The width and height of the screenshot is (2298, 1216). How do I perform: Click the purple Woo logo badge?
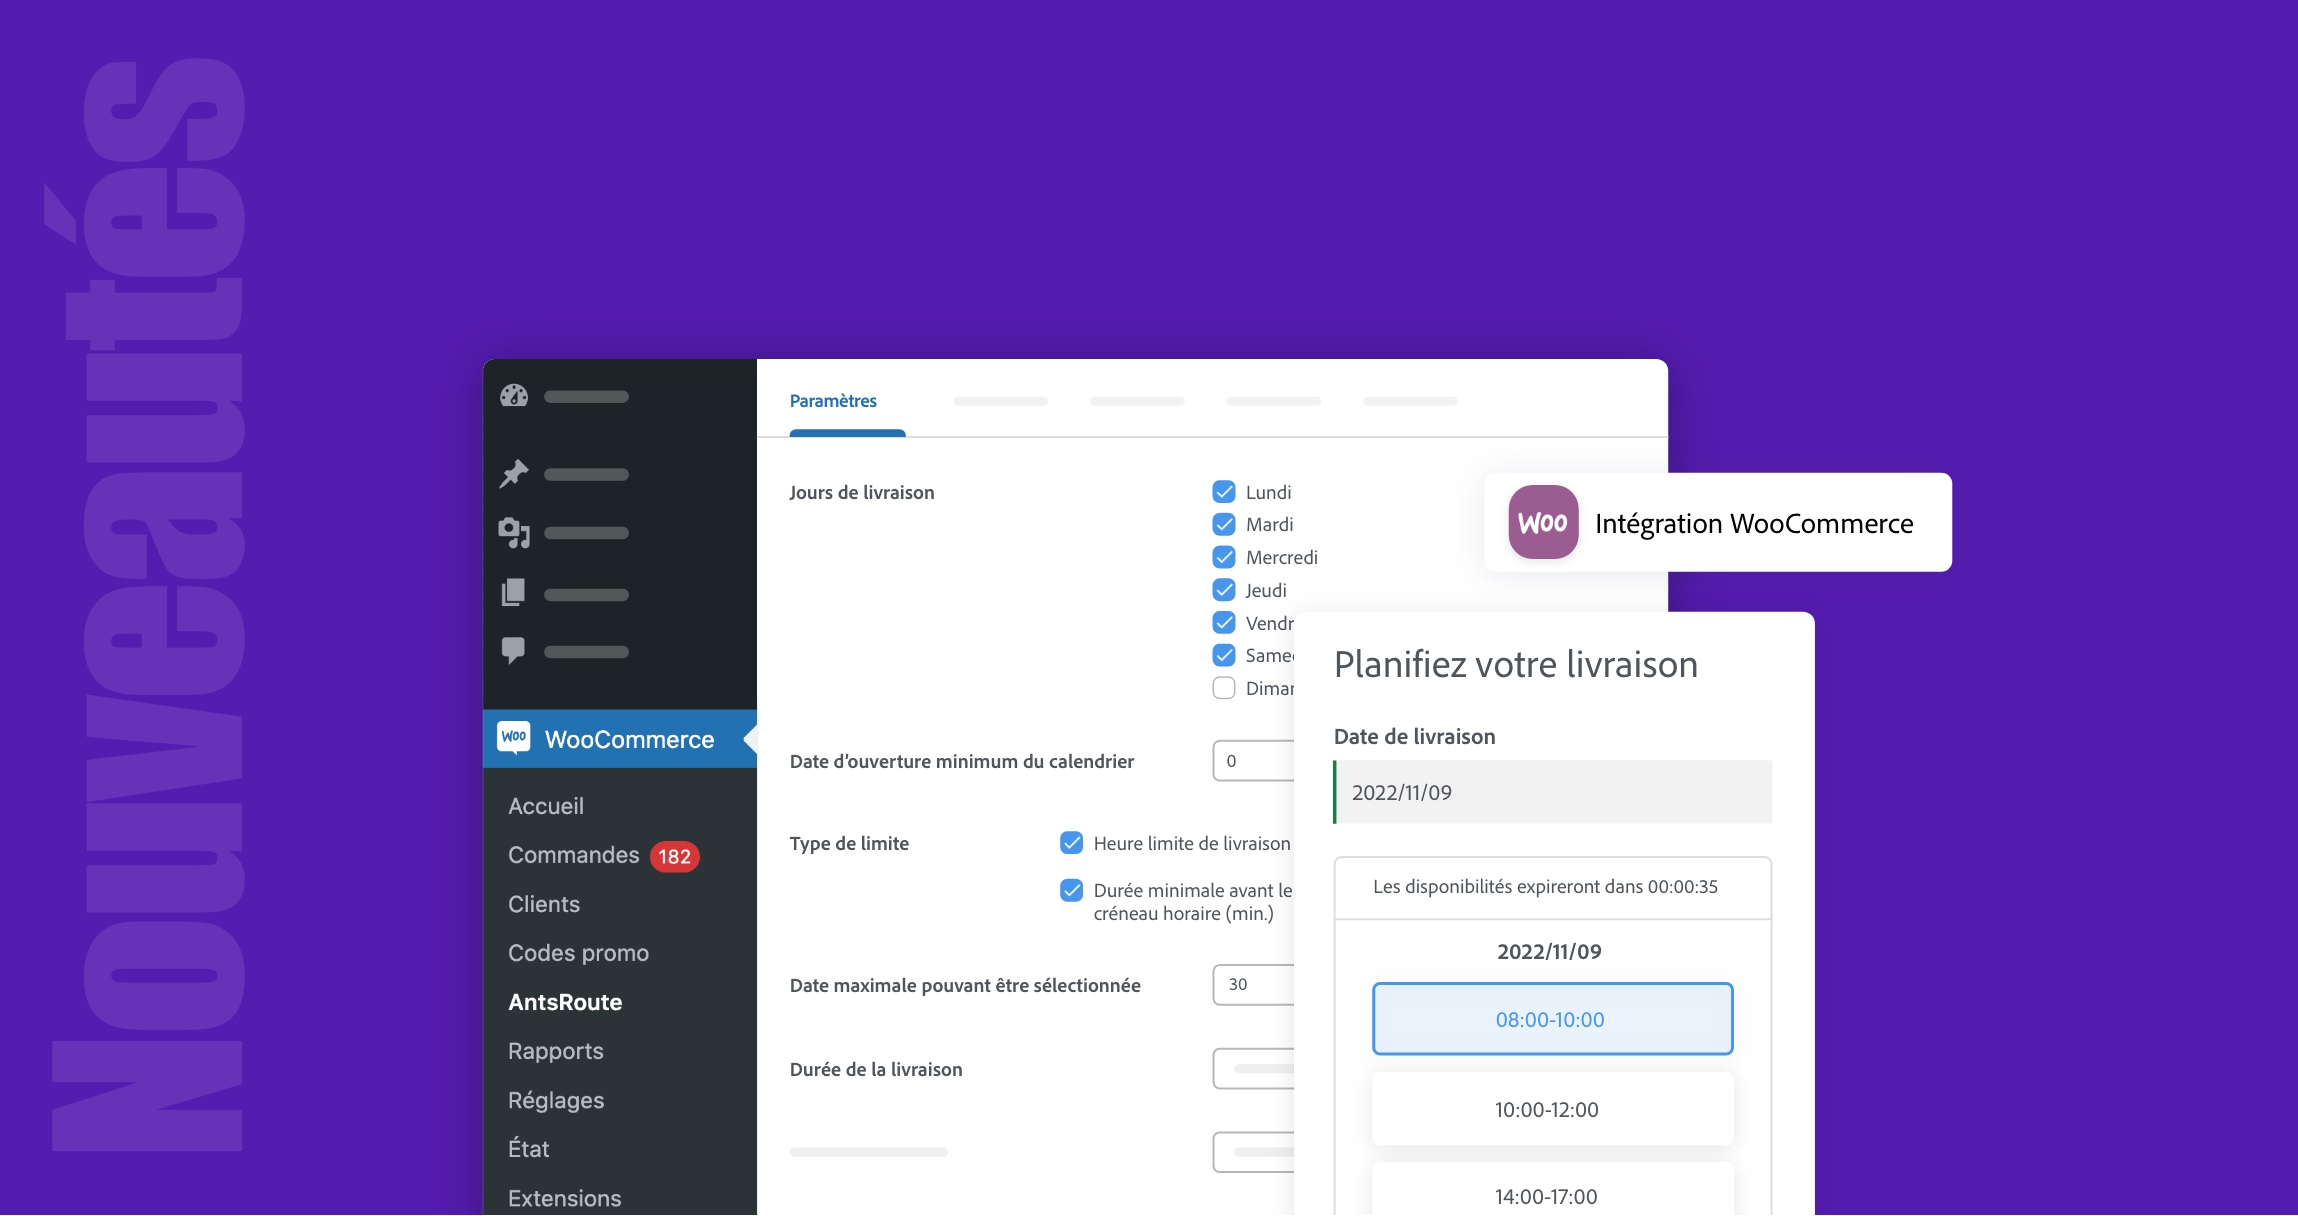pyautogui.click(x=1543, y=522)
